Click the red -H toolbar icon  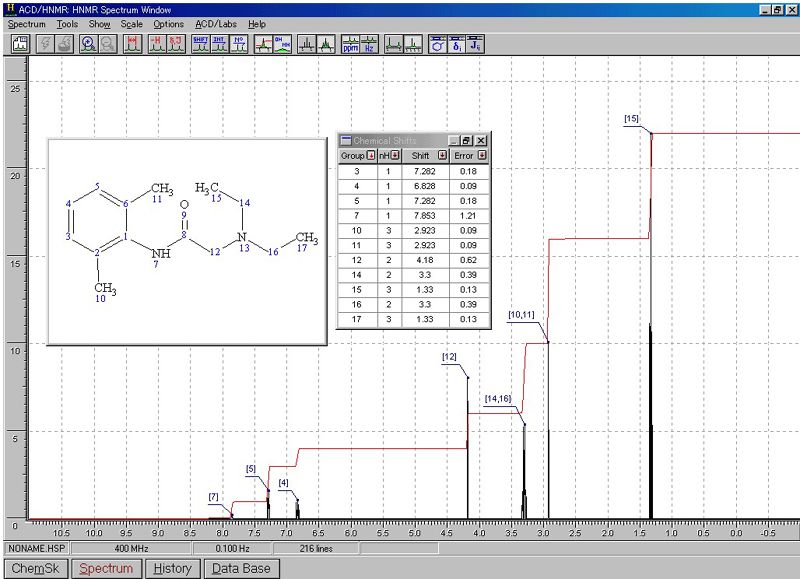[157, 44]
